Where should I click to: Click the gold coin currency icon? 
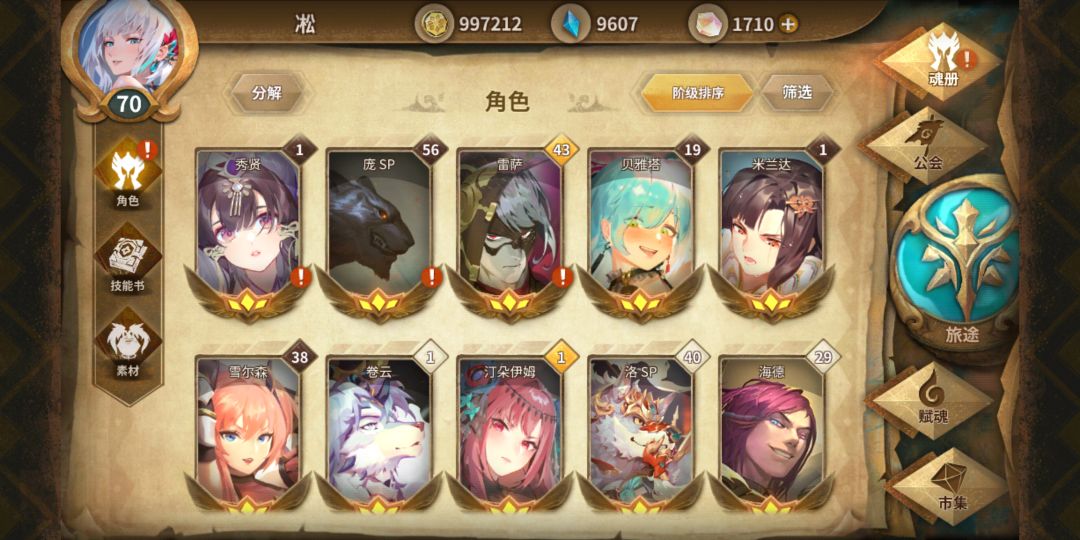[x=434, y=25]
